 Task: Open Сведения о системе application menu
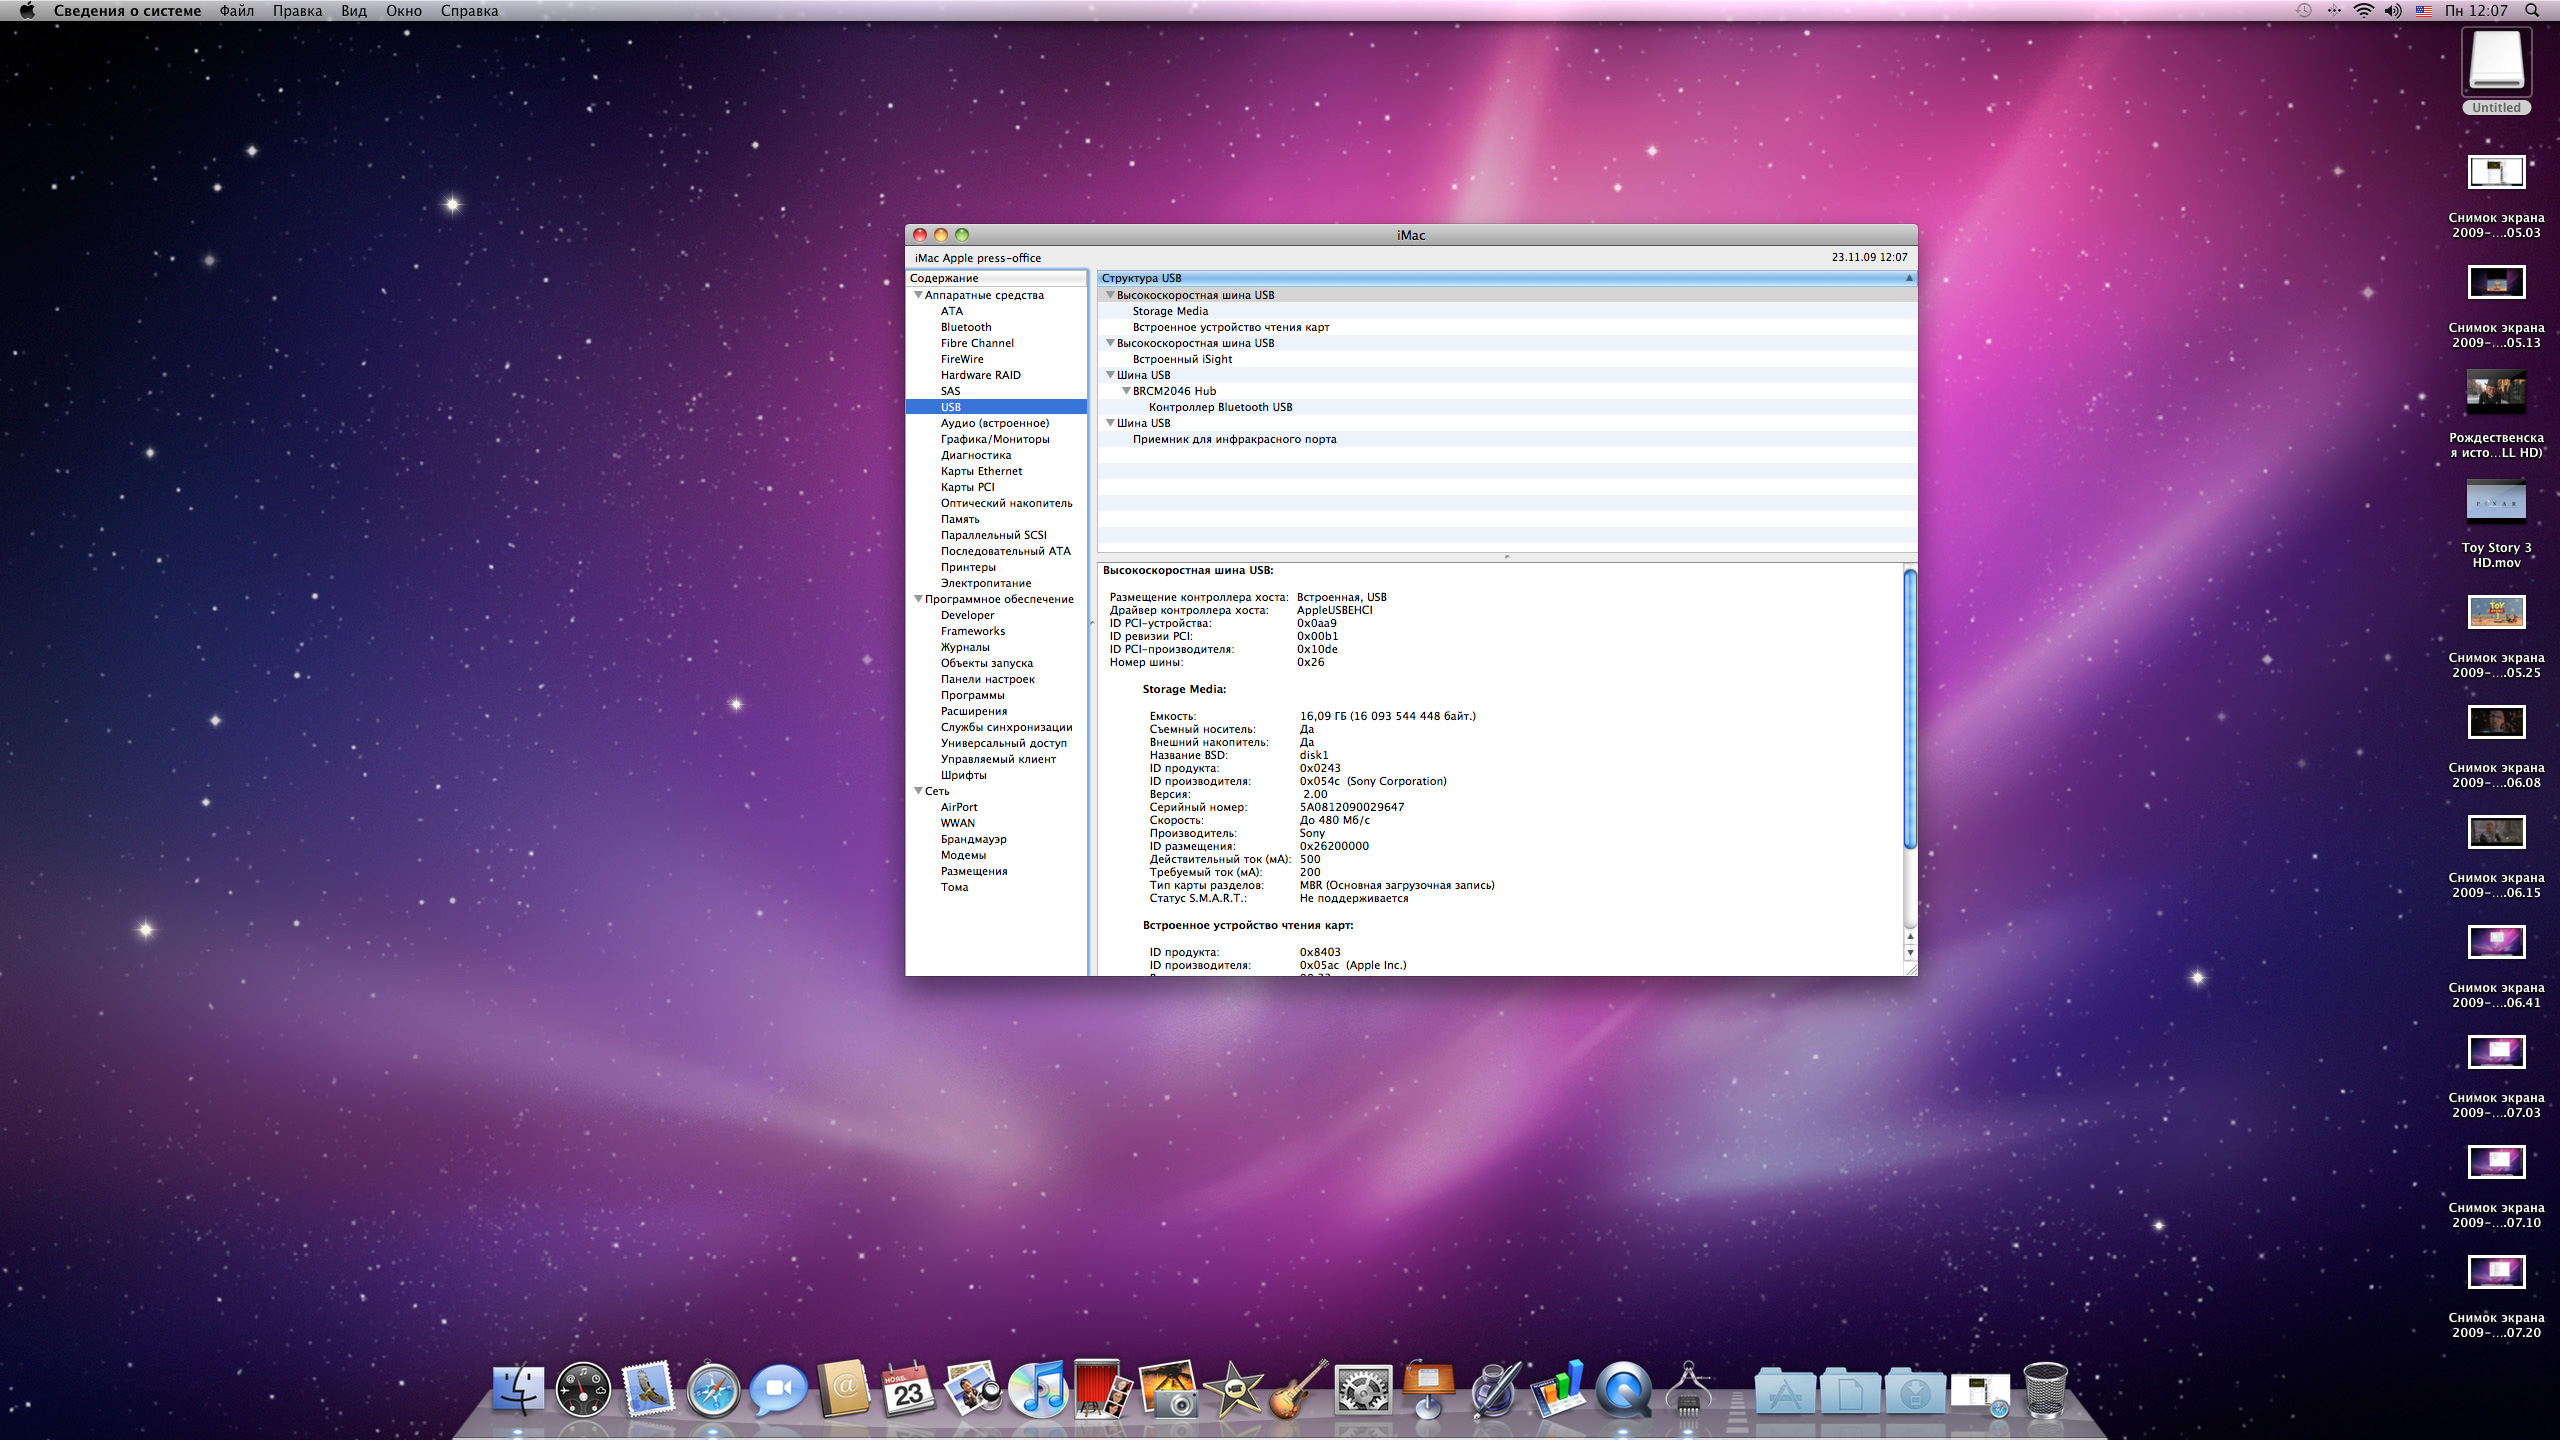127,11
